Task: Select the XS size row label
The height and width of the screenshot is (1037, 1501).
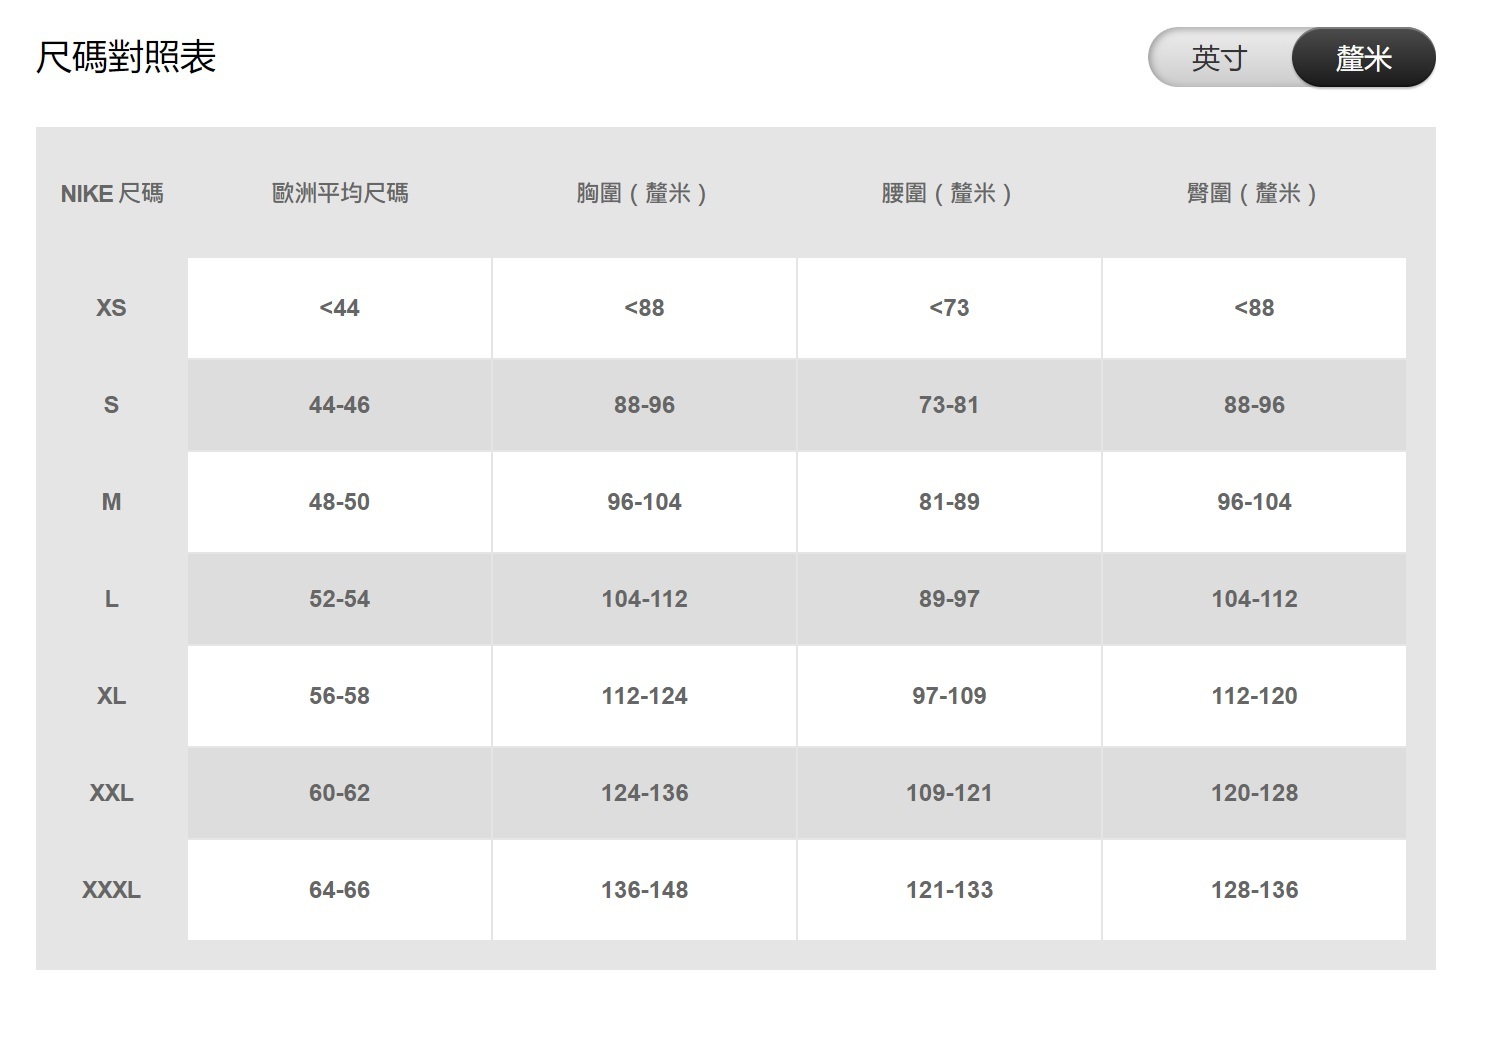Action: coord(111,308)
